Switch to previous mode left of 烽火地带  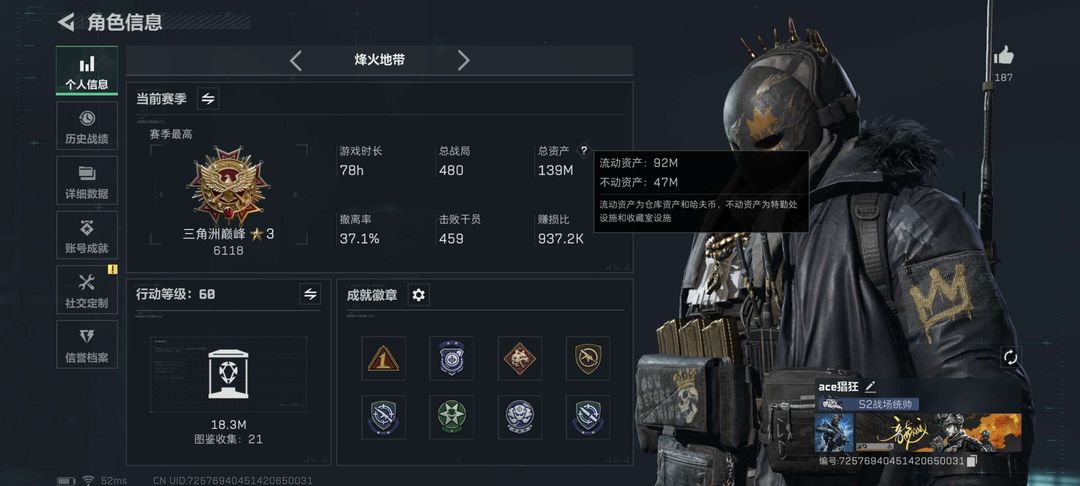pos(295,61)
